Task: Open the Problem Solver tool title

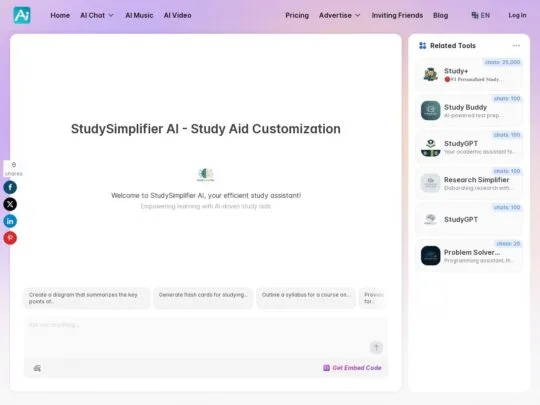Action: pyautogui.click(x=472, y=252)
